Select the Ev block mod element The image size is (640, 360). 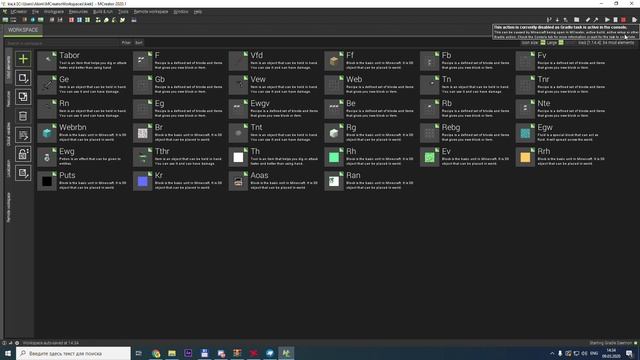(x=464, y=157)
